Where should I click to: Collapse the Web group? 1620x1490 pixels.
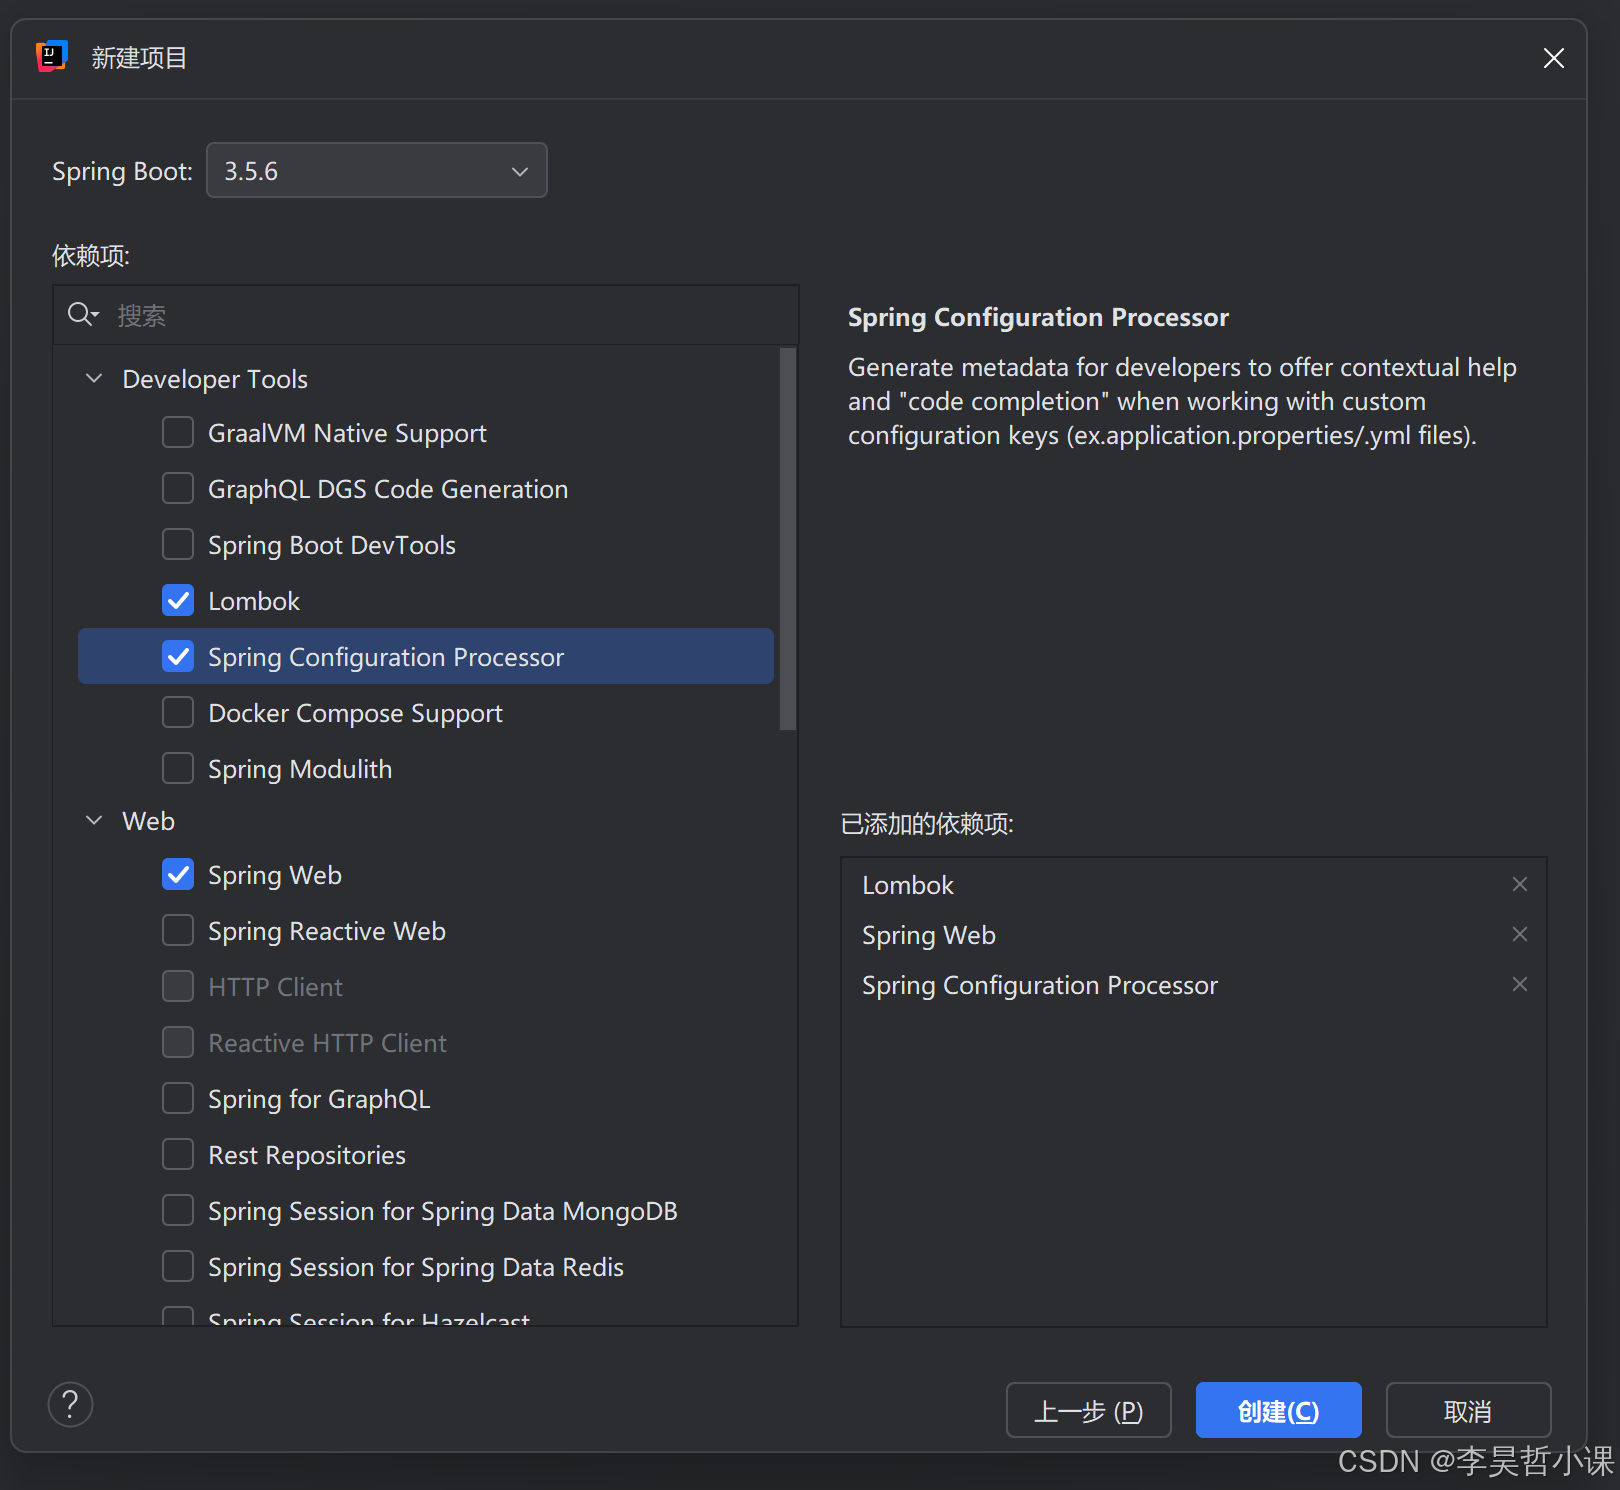94,821
